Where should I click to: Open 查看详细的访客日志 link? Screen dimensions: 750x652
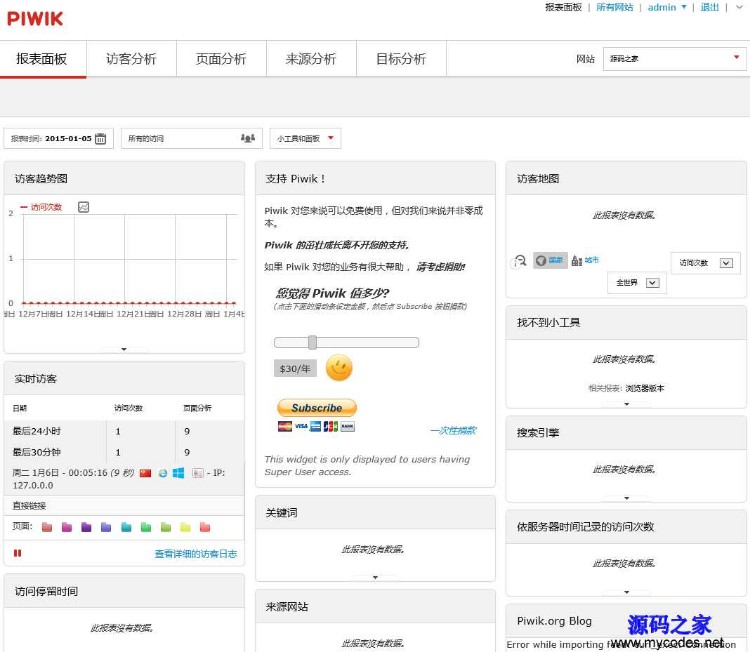click(x=196, y=553)
